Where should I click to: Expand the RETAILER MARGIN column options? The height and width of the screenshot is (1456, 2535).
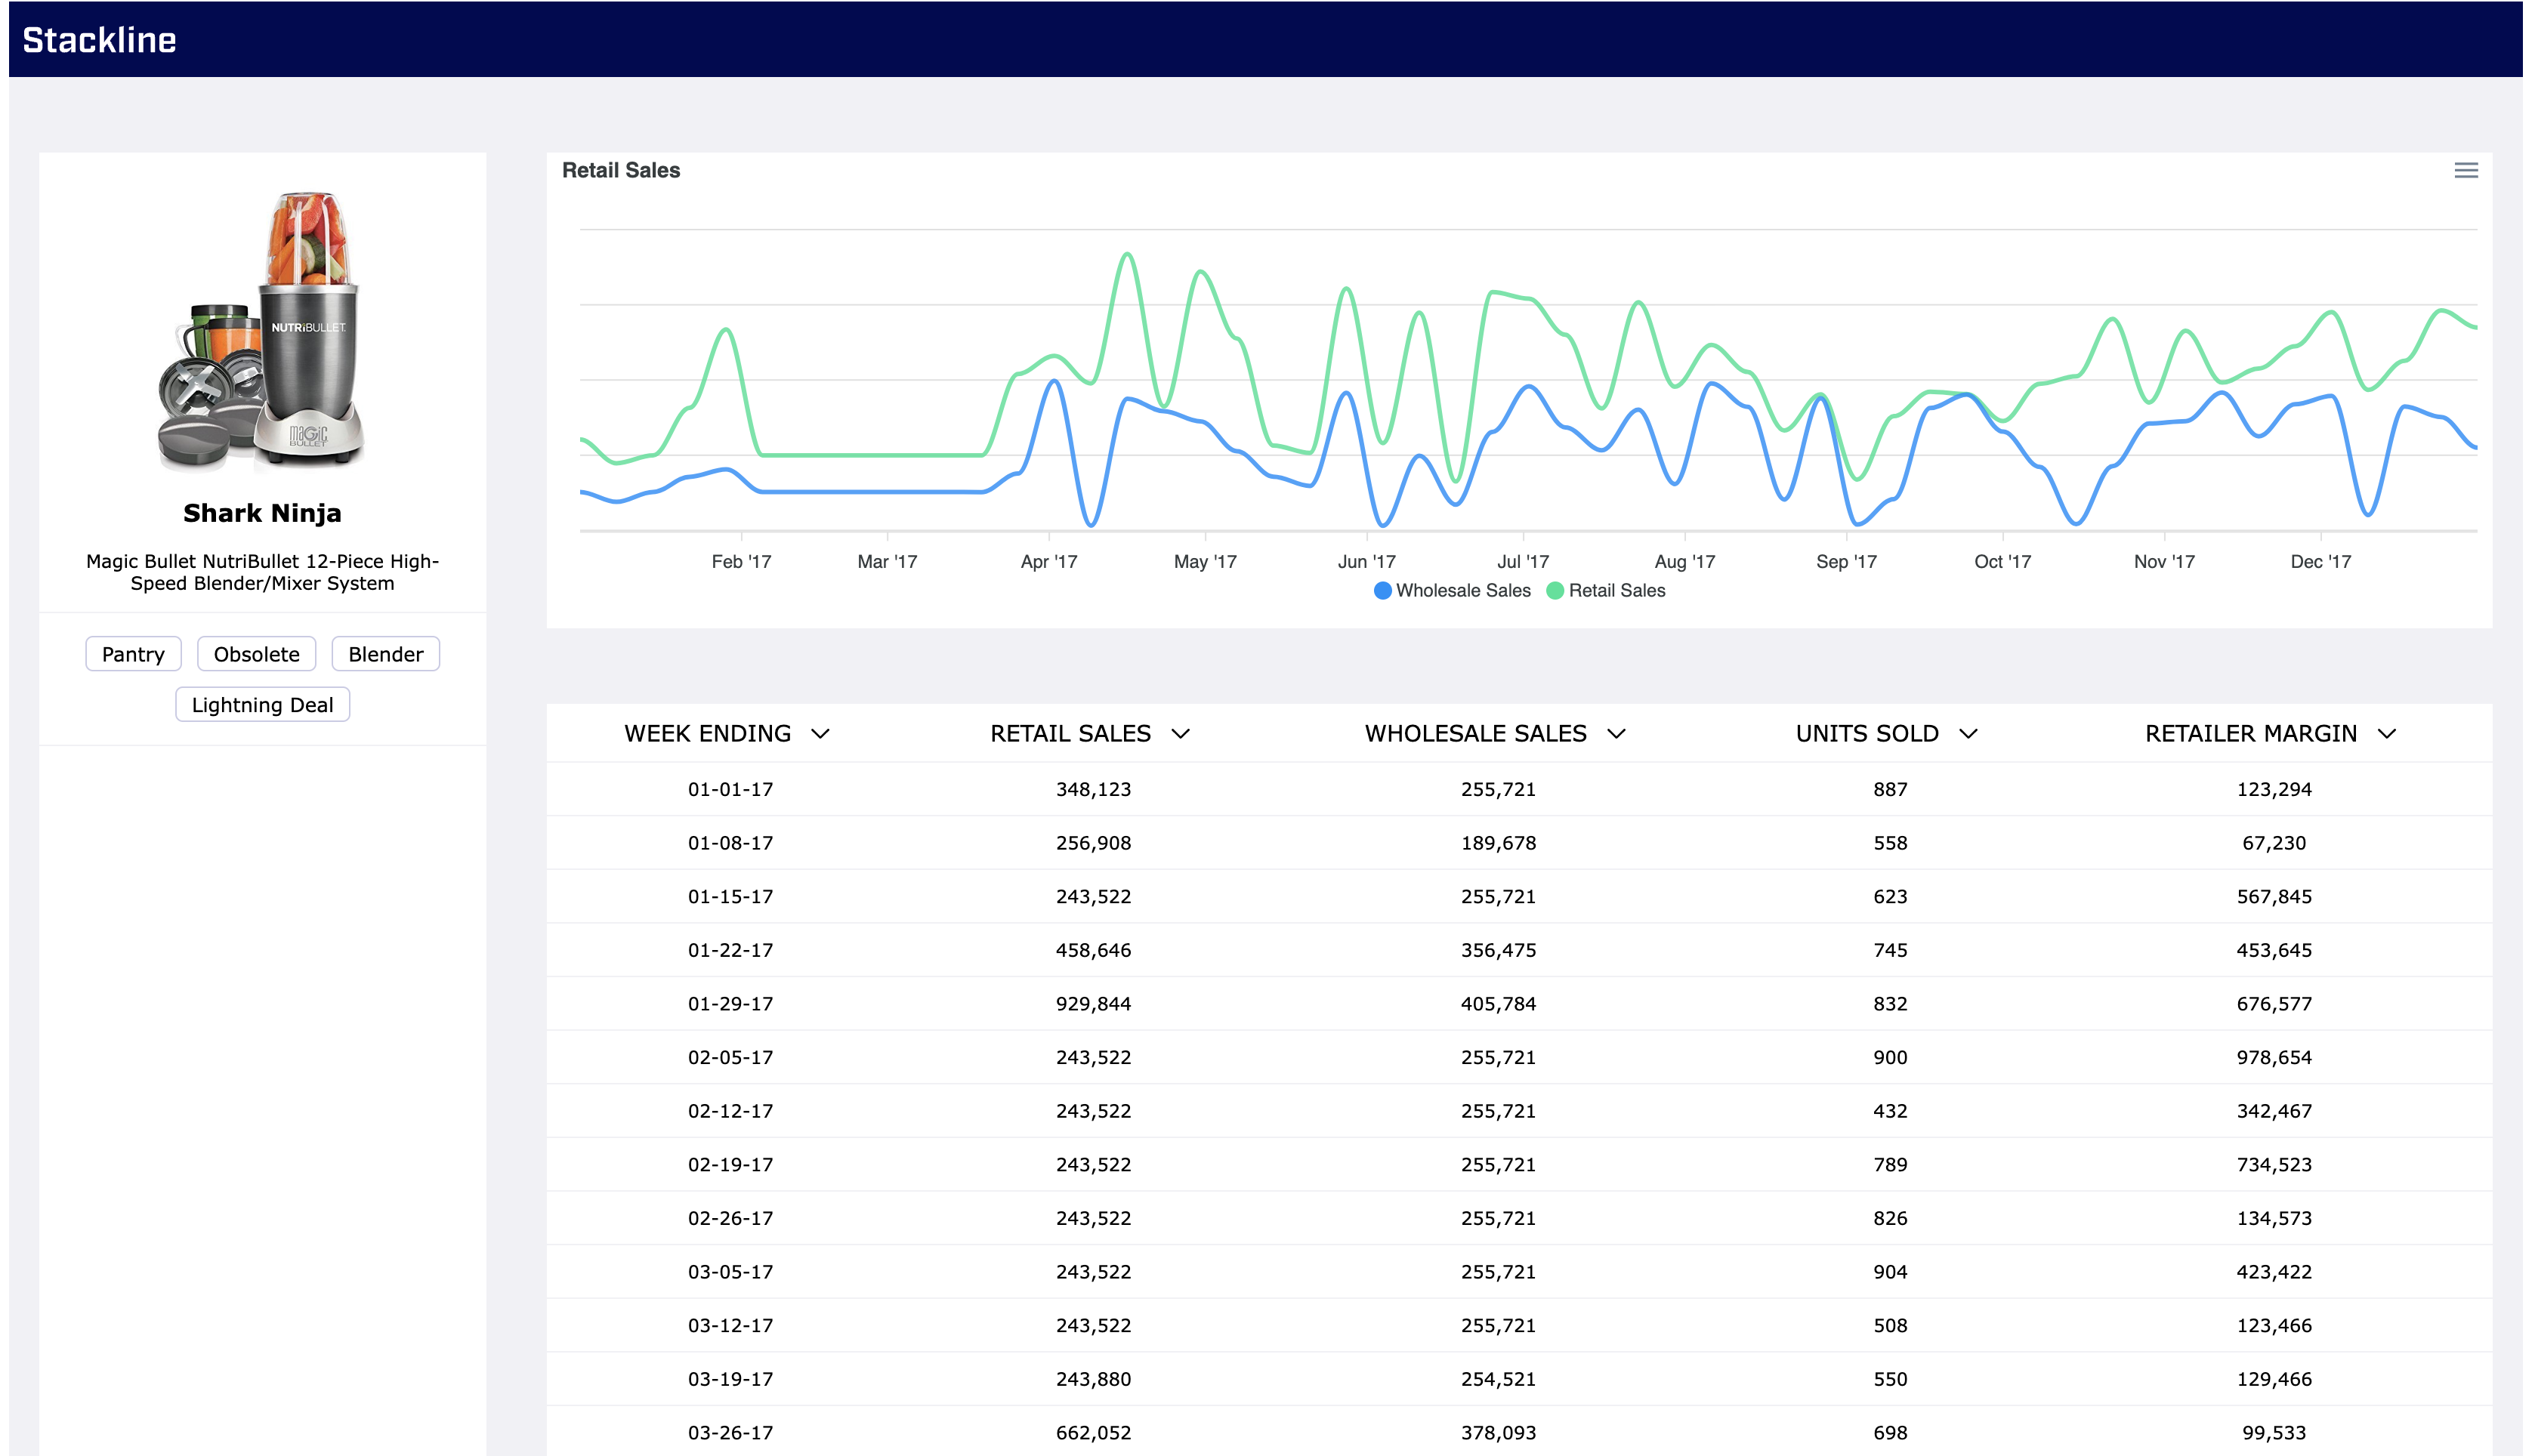2388,733
